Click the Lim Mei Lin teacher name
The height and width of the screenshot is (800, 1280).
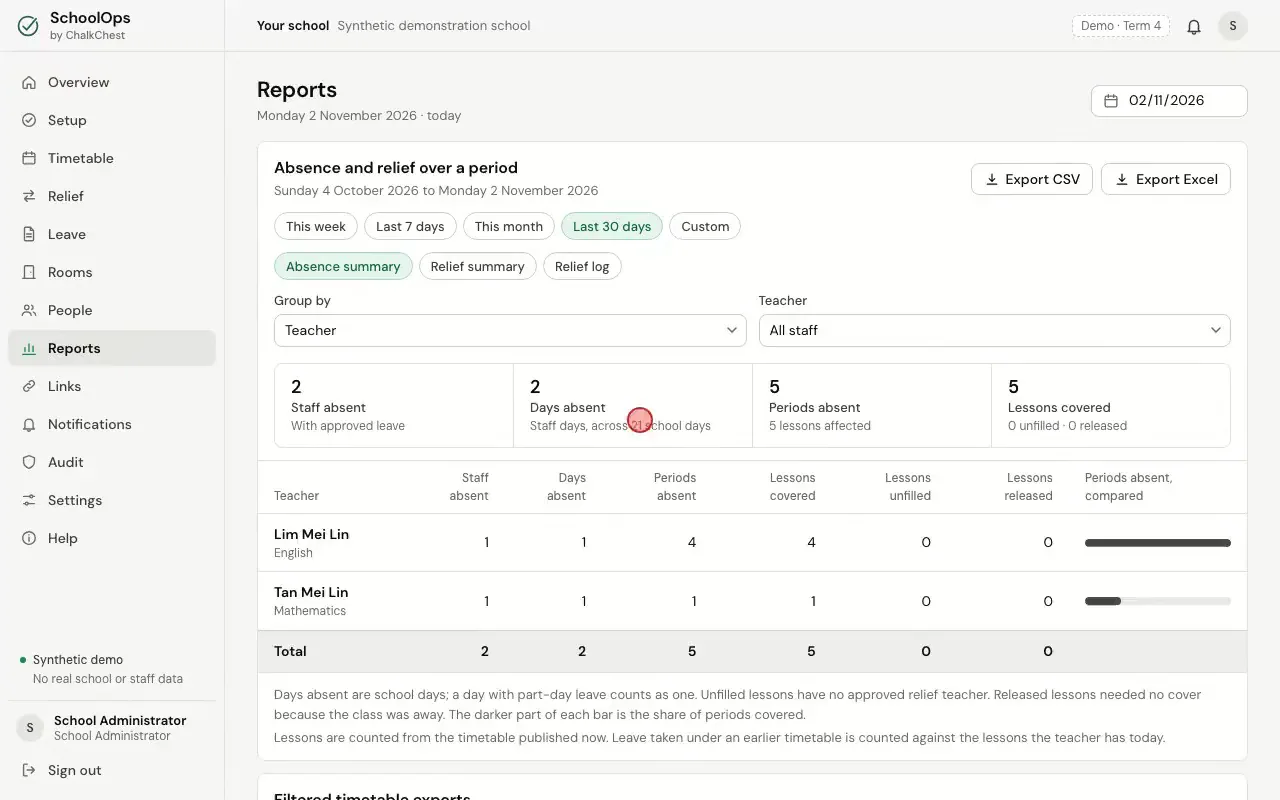311,535
